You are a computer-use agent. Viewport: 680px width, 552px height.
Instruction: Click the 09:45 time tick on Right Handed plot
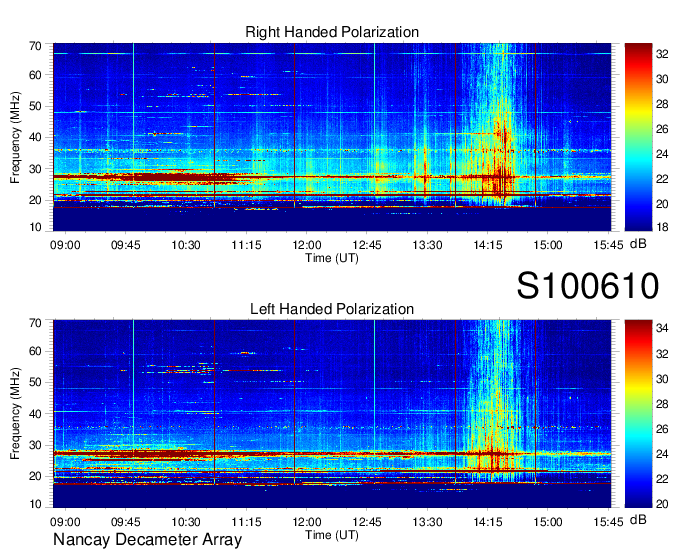click(x=126, y=245)
